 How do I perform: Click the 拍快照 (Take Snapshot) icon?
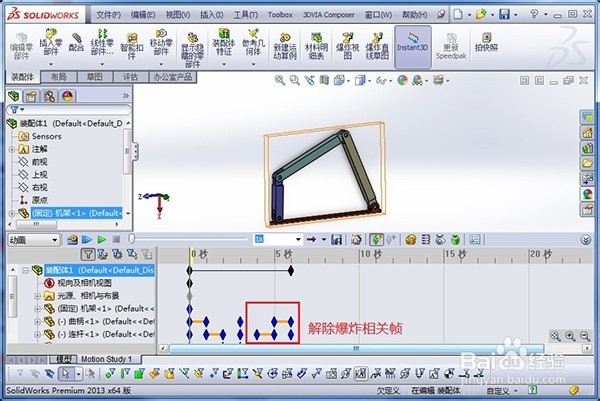486,42
